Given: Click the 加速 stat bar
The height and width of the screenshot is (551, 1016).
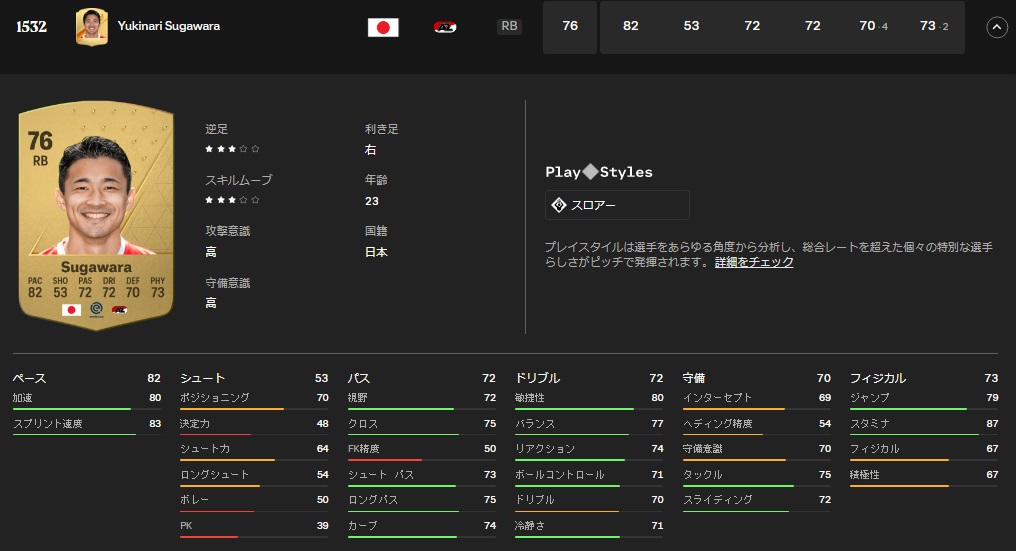Looking at the screenshot, I should tap(71, 409).
